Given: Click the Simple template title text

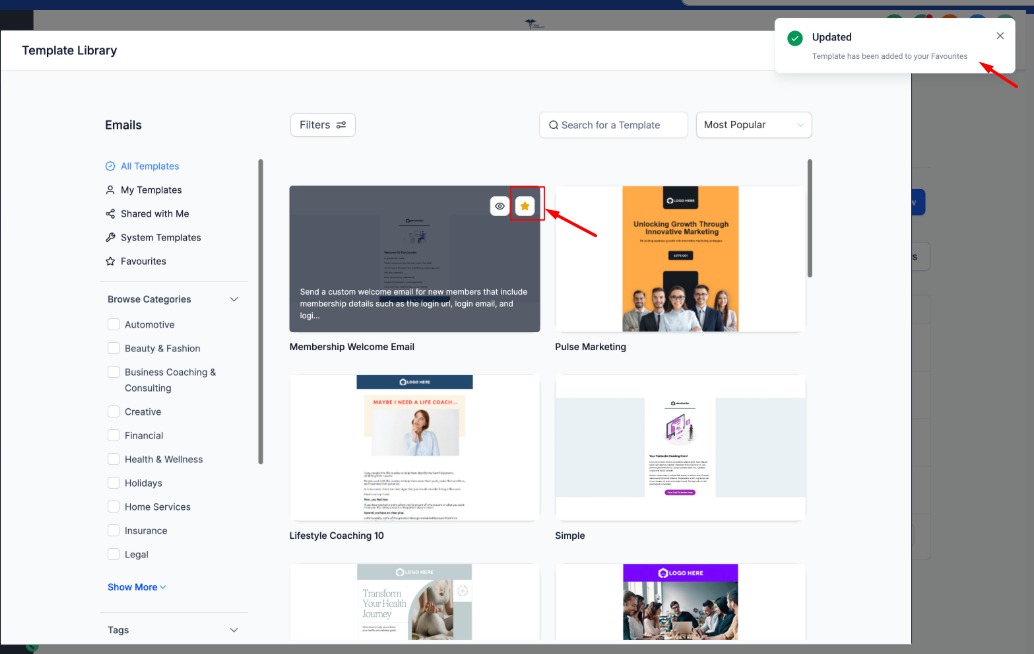Looking at the screenshot, I should [570, 535].
